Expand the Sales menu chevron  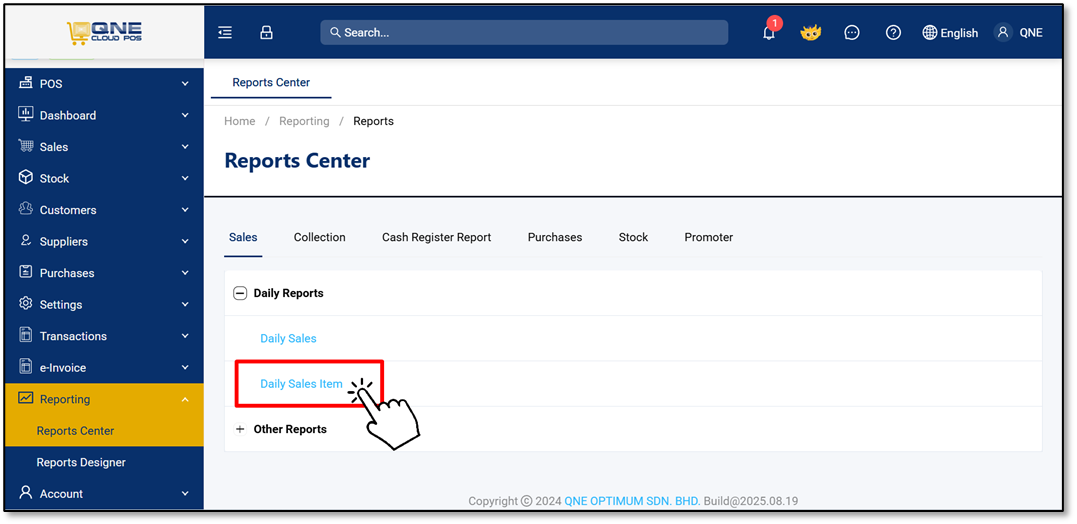coord(185,147)
